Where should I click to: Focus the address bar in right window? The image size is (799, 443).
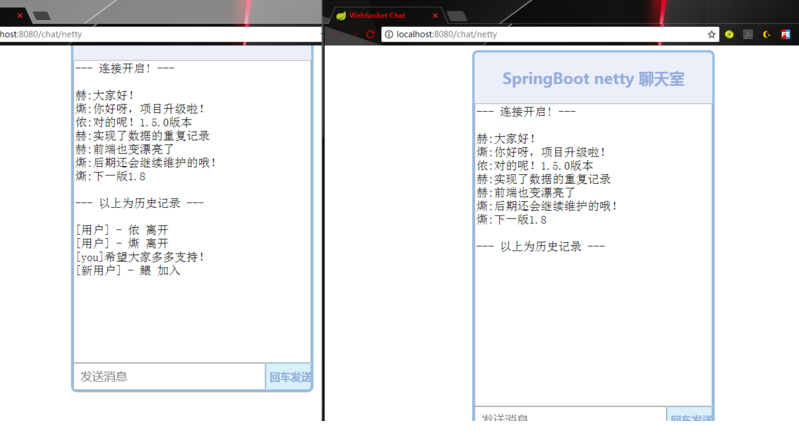[548, 34]
